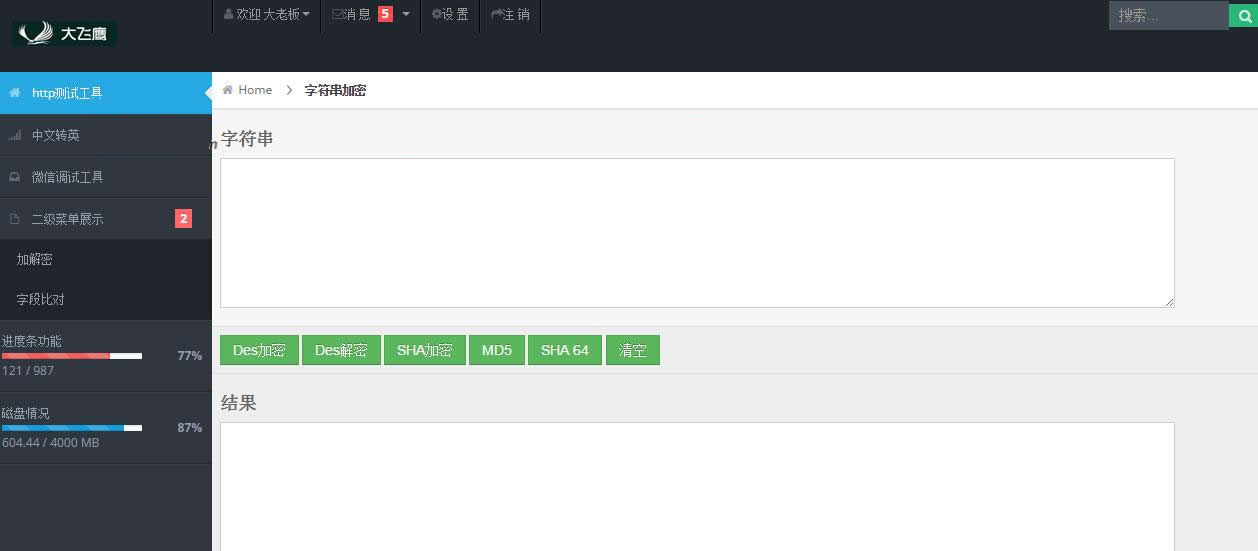Focus the 结果 output textarea
1258x551 pixels.
pos(697,487)
